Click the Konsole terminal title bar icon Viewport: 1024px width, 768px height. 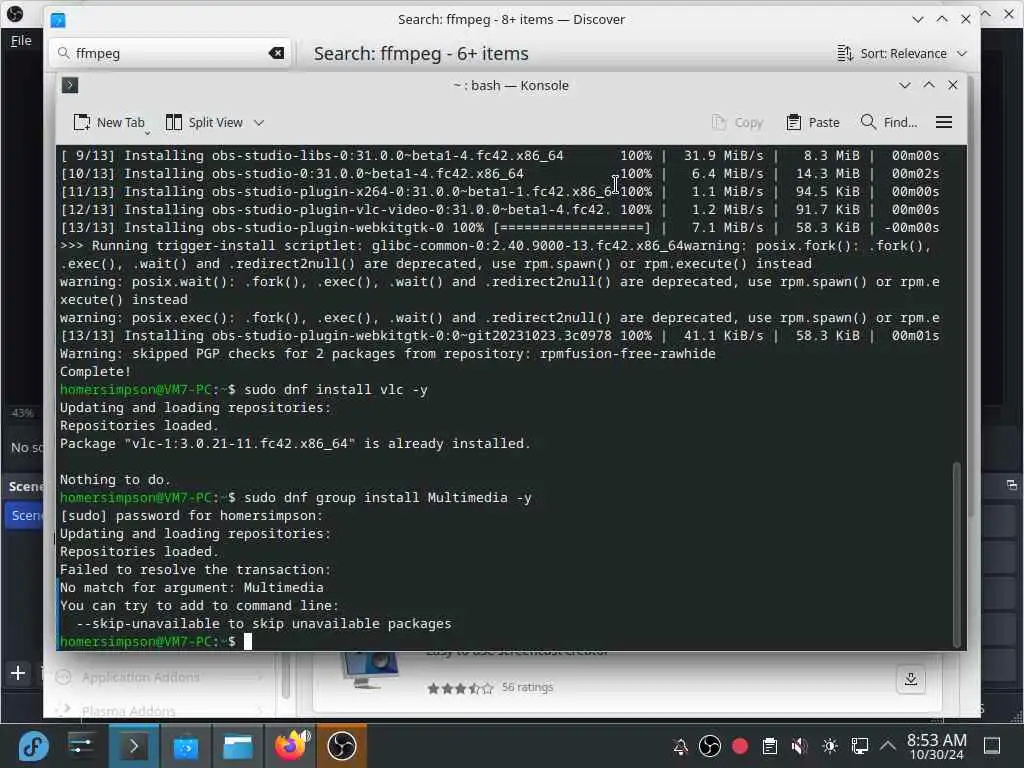[70, 86]
